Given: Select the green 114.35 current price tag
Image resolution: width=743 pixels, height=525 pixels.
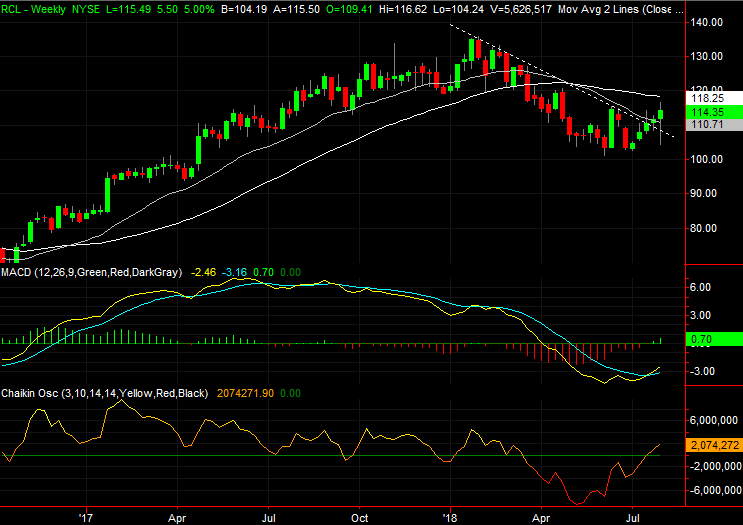Looking at the screenshot, I should [712, 111].
